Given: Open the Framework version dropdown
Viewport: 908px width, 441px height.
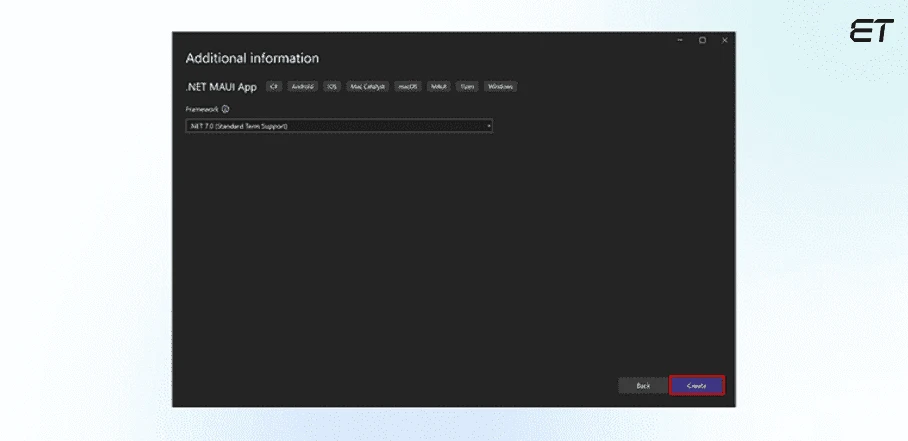Looking at the screenshot, I should pos(339,126).
